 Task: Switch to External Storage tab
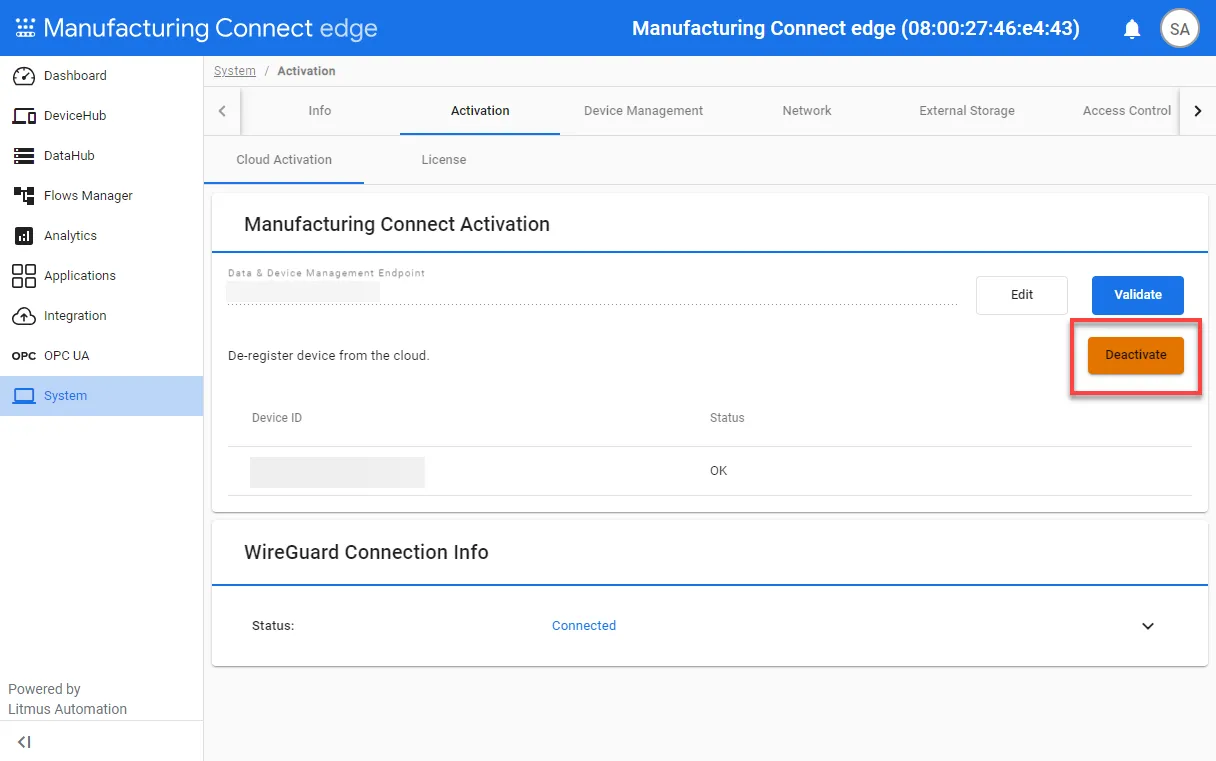[x=967, y=111]
